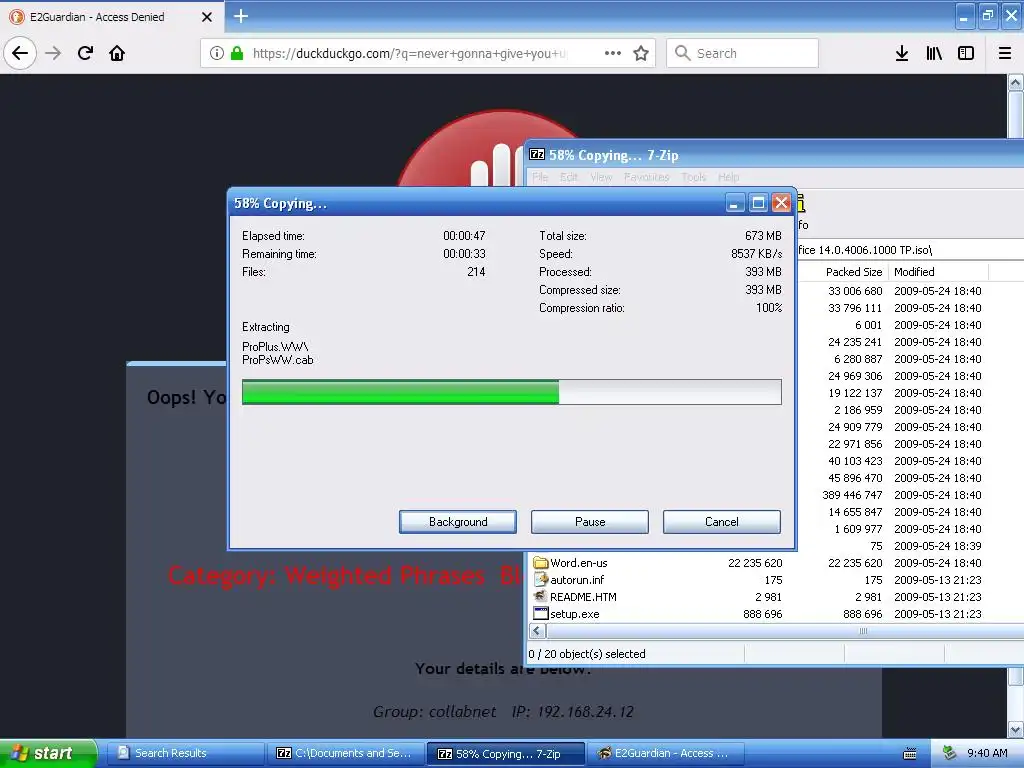
Task: Switch to C:\Documents and Se... taskbar item
Action: click(345, 753)
